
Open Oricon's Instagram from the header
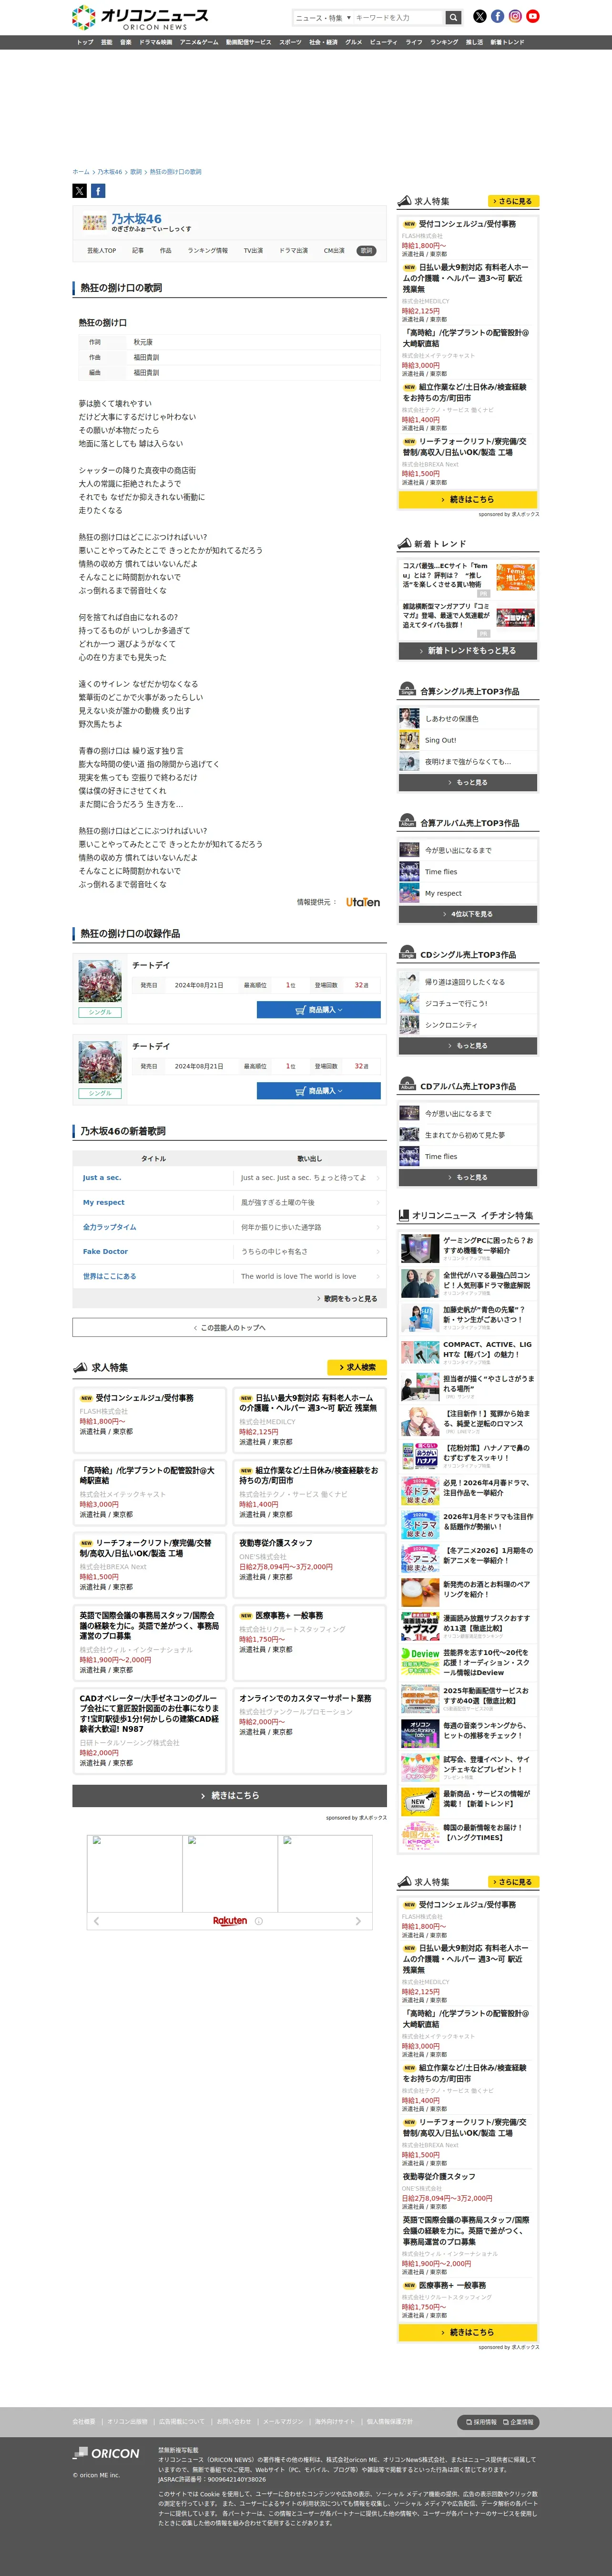point(515,16)
